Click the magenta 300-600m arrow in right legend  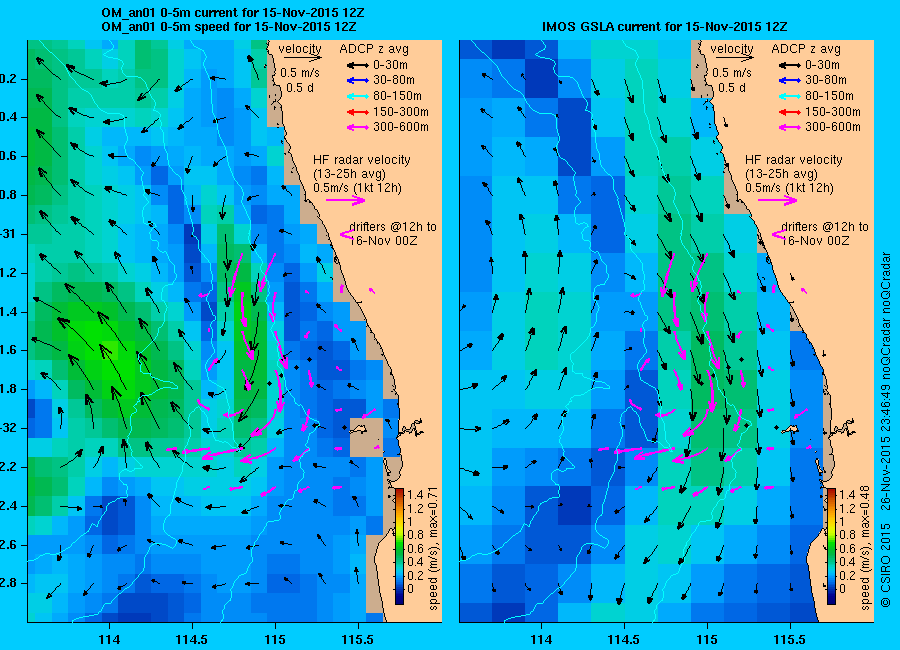click(790, 127)
